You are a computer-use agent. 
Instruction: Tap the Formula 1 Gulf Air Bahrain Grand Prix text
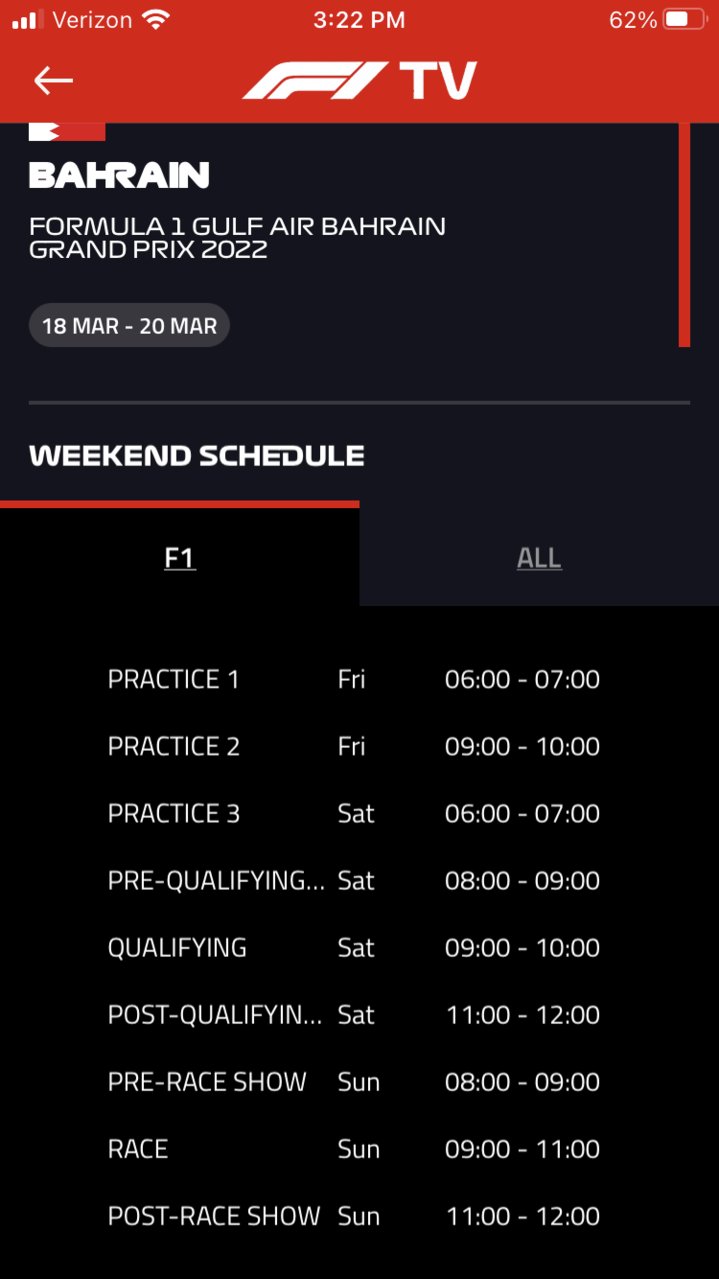(237, 238)
